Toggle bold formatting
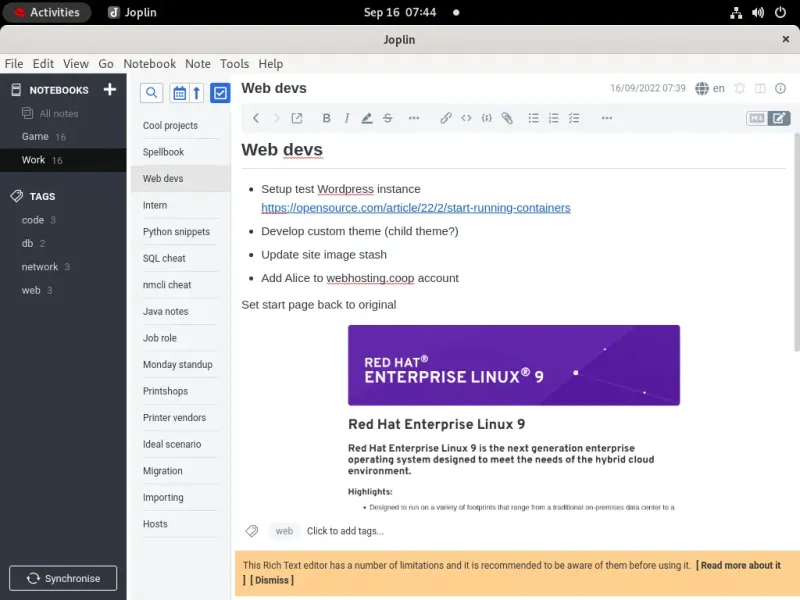The height and width of the screenshot is (600, 800). 326,118
